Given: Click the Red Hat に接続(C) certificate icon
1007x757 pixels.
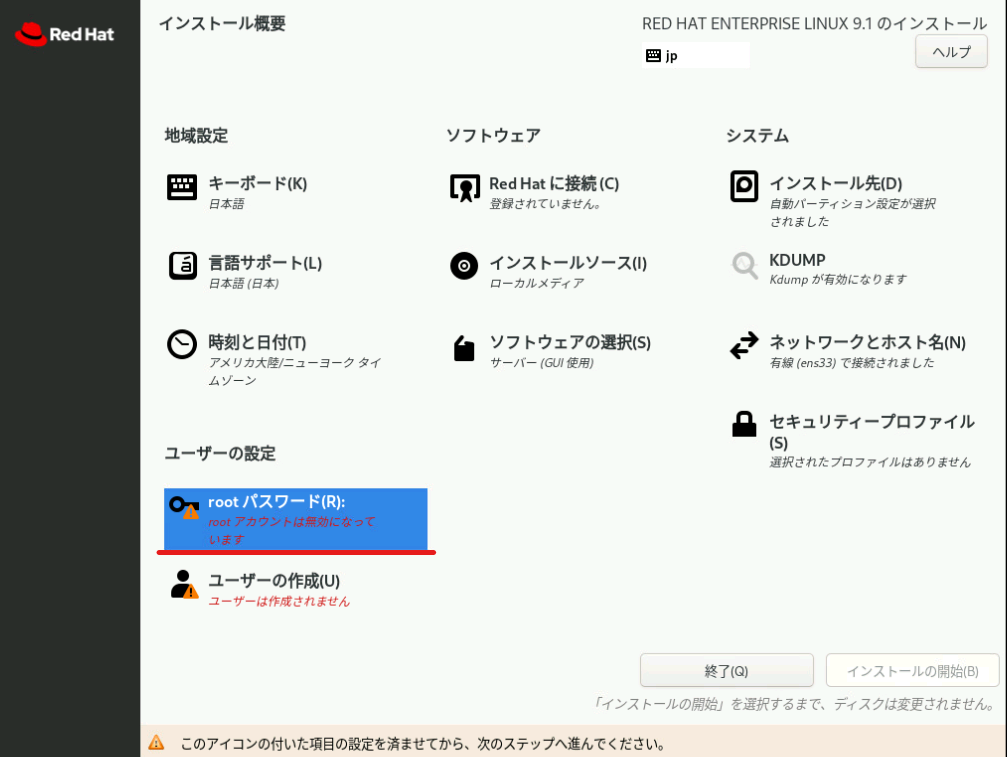Looking at the screenshot, I should click(x=464, y=187).
